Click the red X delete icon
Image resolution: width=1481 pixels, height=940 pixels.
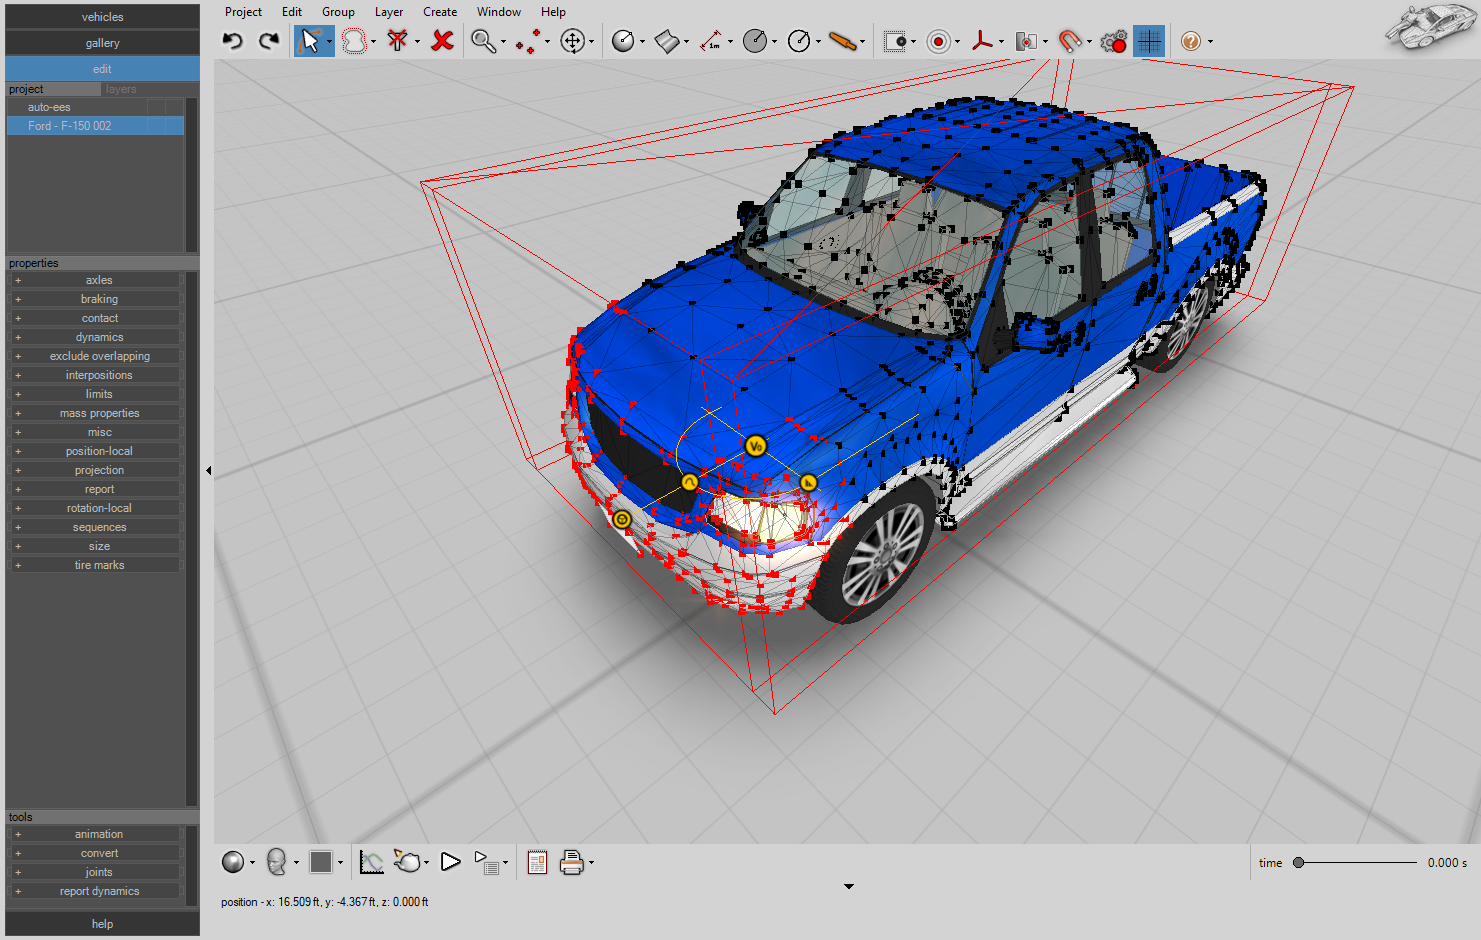coord(442,41)
